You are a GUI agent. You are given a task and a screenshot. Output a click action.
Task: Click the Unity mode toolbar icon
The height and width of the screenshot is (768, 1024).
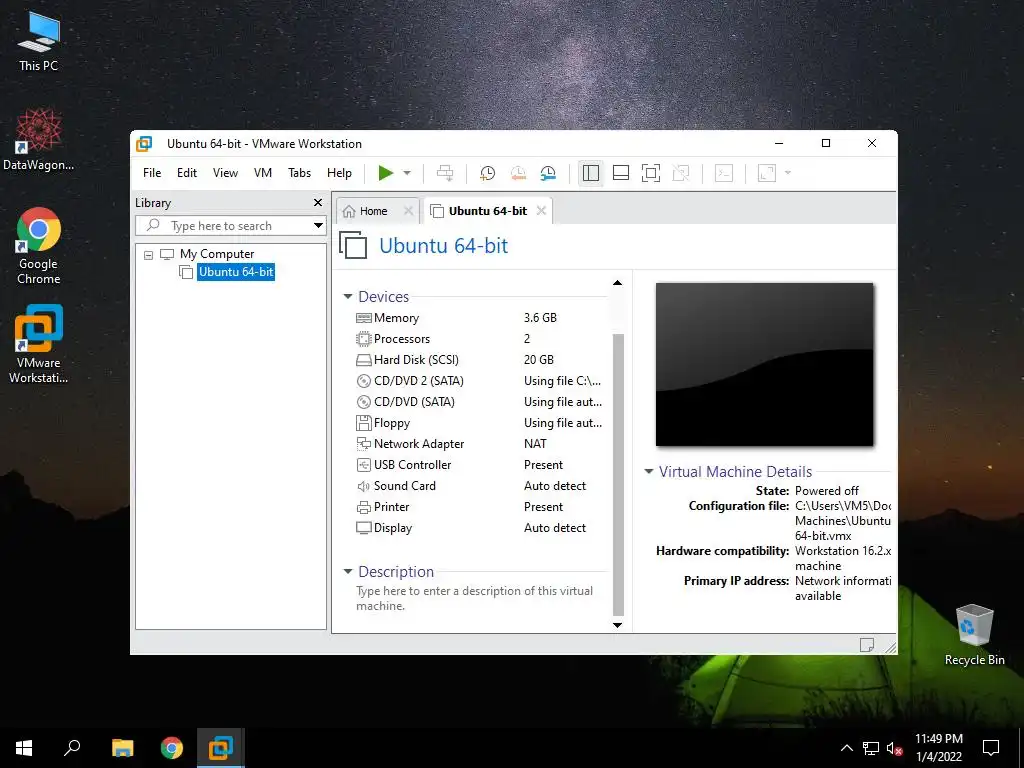(x=680, y=173)
